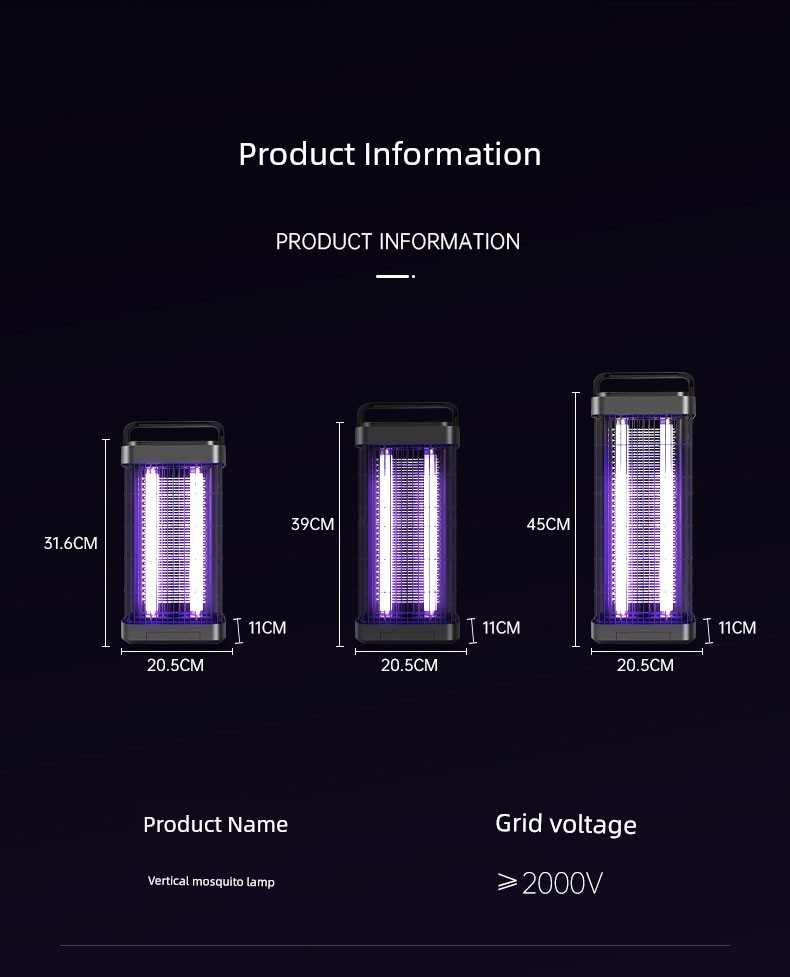The height and width of the screenshot is (977, 790).
Task: Click the 20.5CM width under smallest lamp
Action: (175, 665)
